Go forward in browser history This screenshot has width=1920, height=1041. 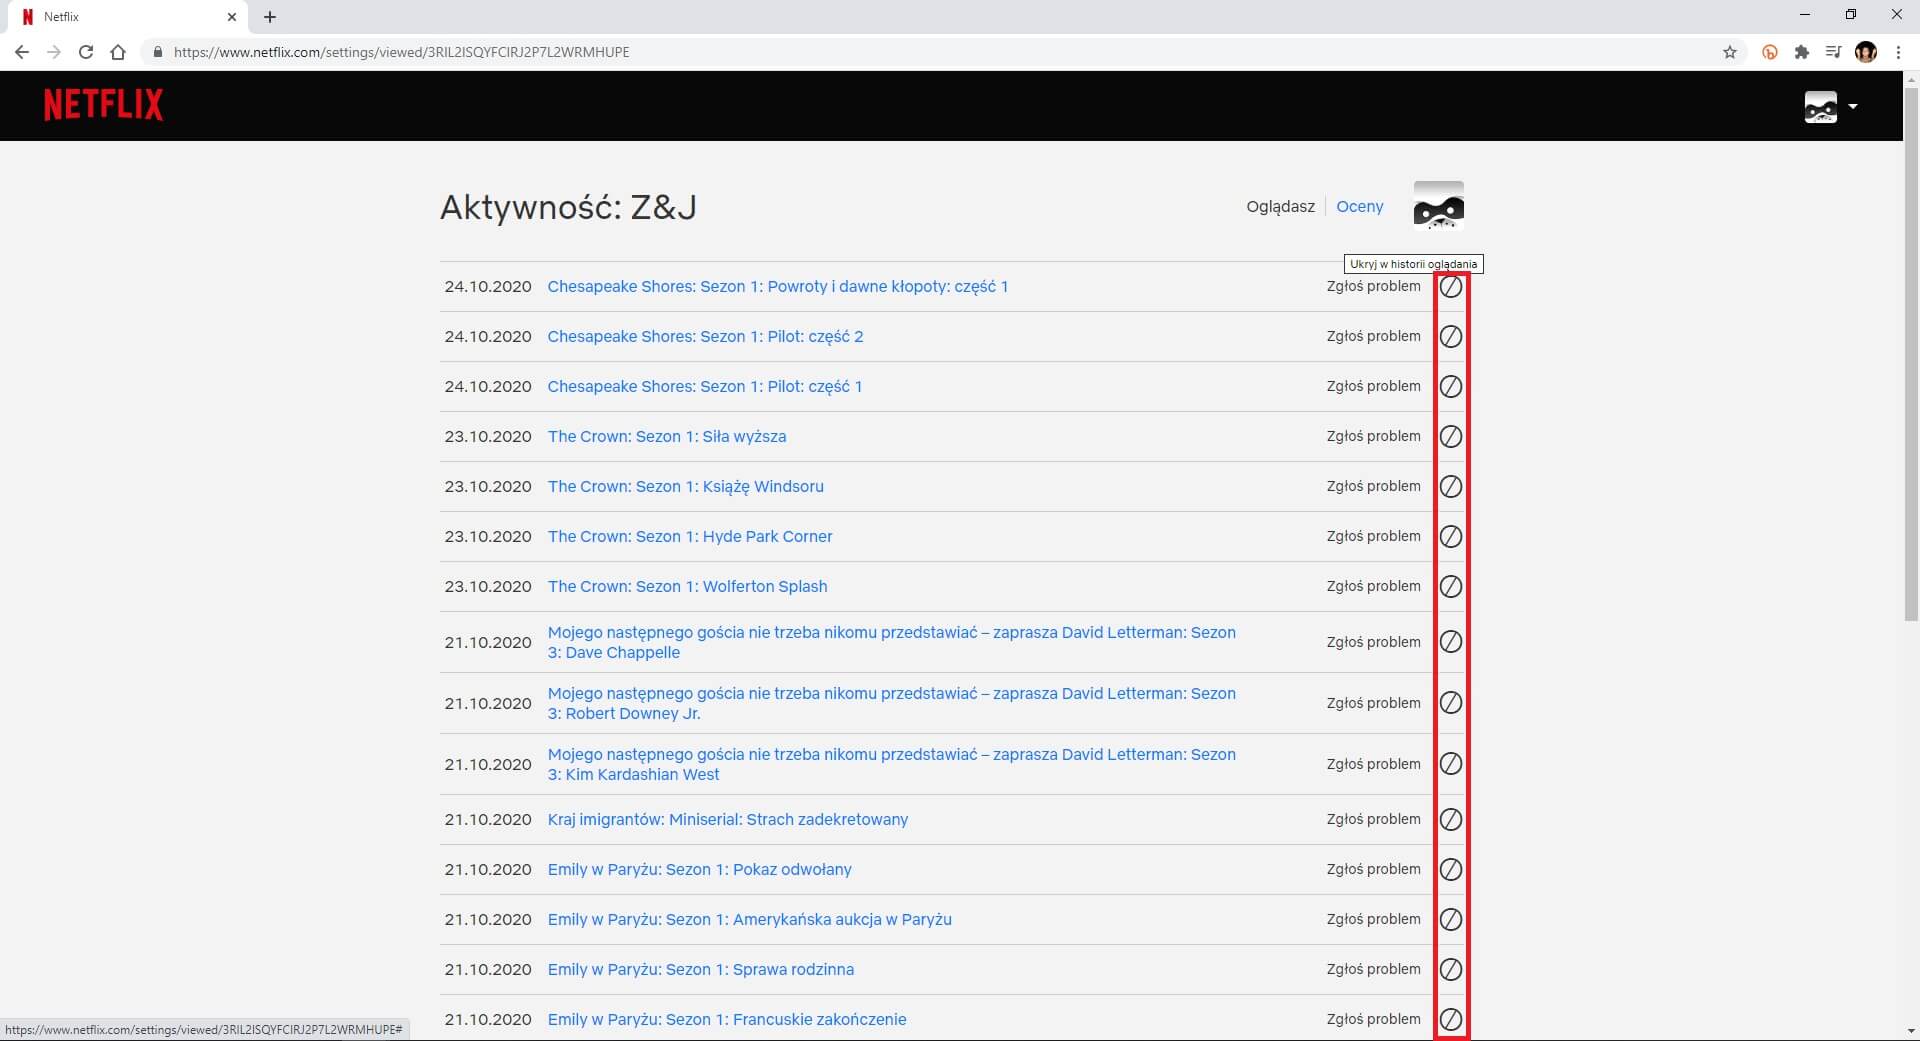pyautogui.click(x=54, y=52)
